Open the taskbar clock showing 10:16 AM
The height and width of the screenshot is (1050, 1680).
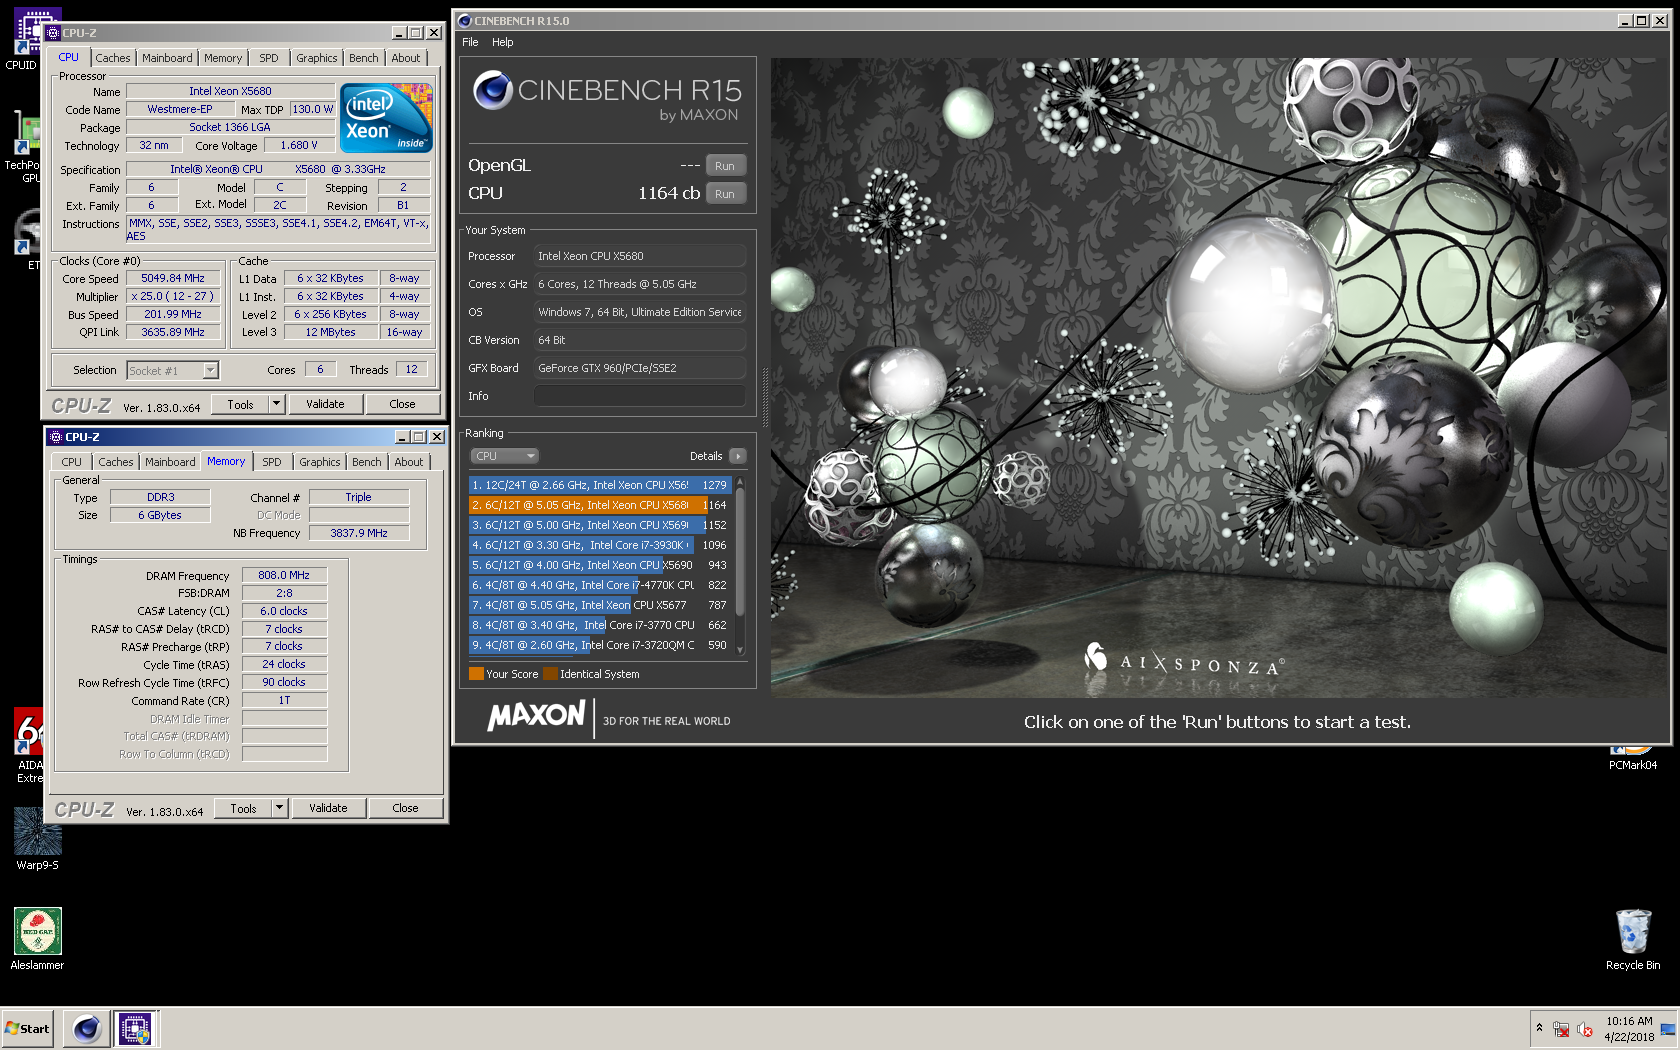point(1629,1029)
